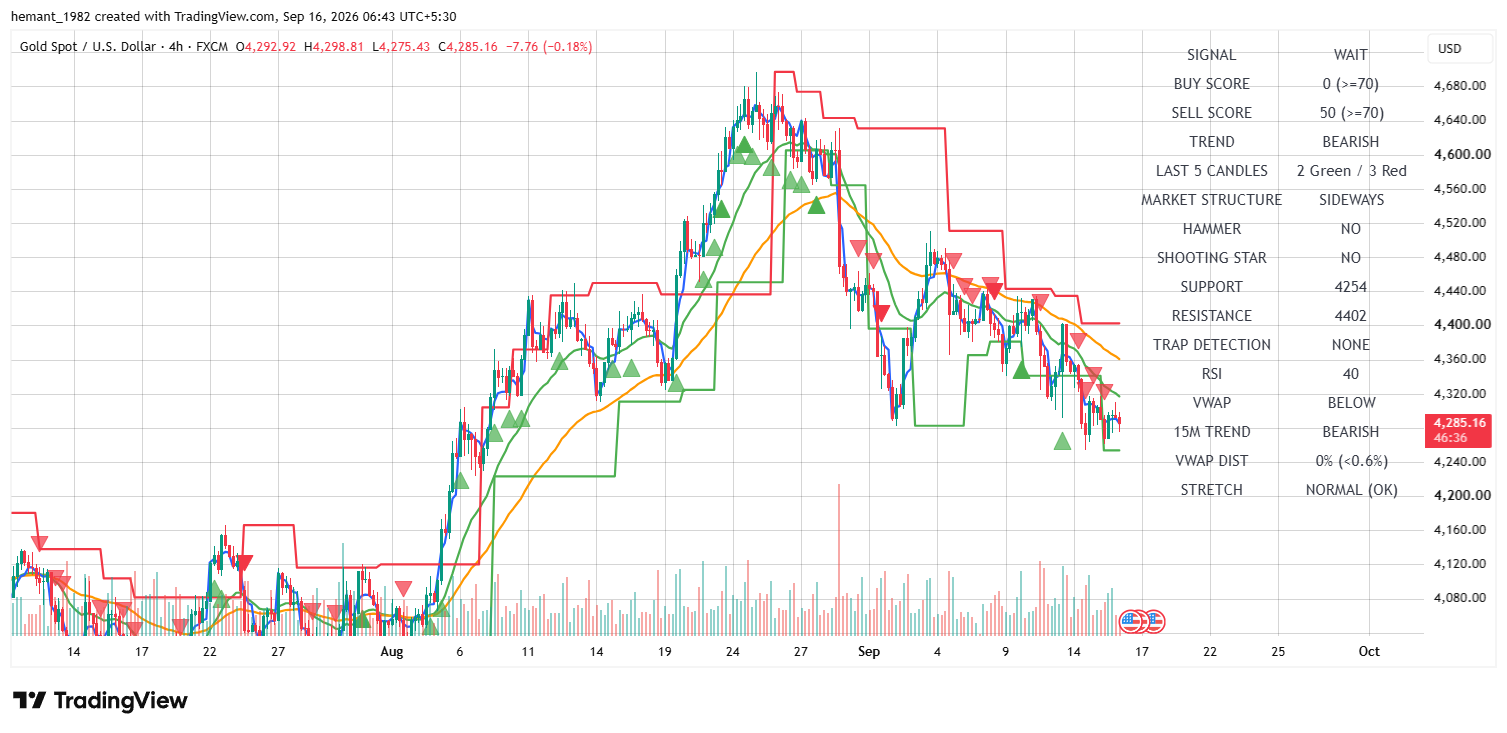Click the Sep label on time axis
The width and height of the screenshot is (1507, 733).
pyautogui.click(x=869, y=651)
